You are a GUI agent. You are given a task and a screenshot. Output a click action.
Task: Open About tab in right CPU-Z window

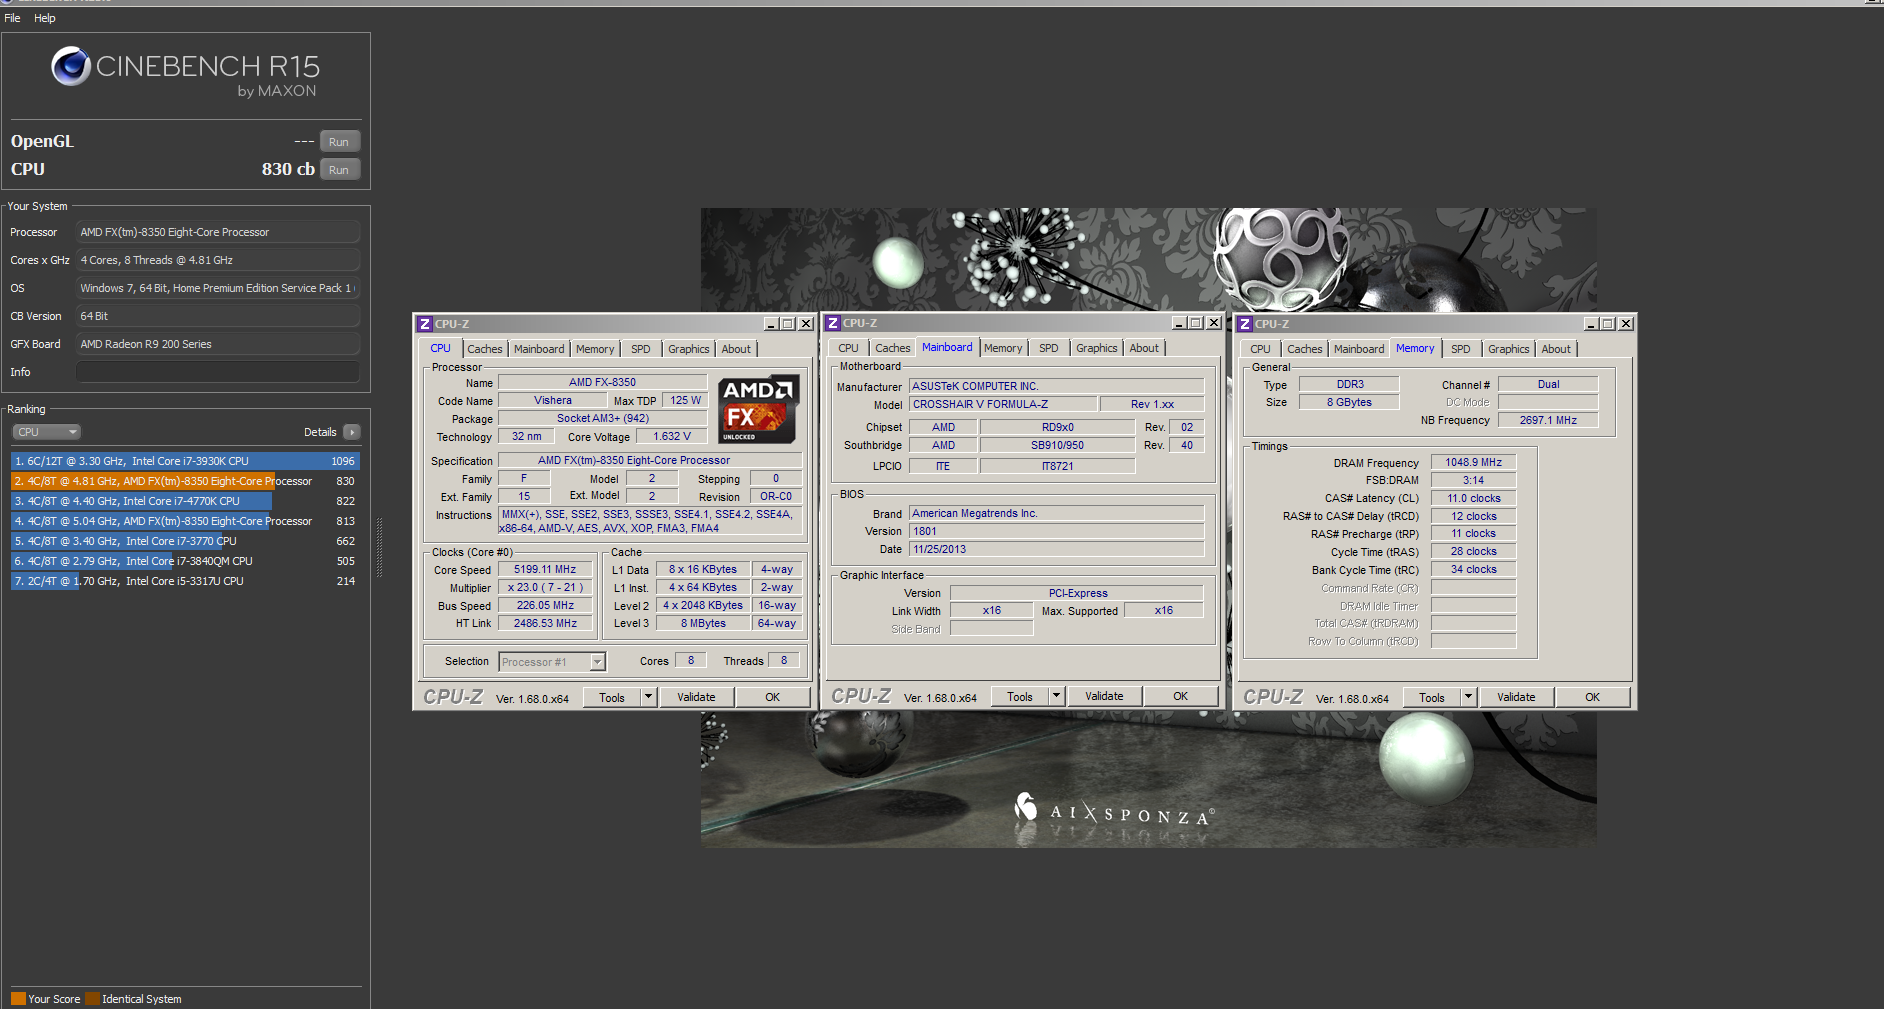click(x=1556, y=349)
